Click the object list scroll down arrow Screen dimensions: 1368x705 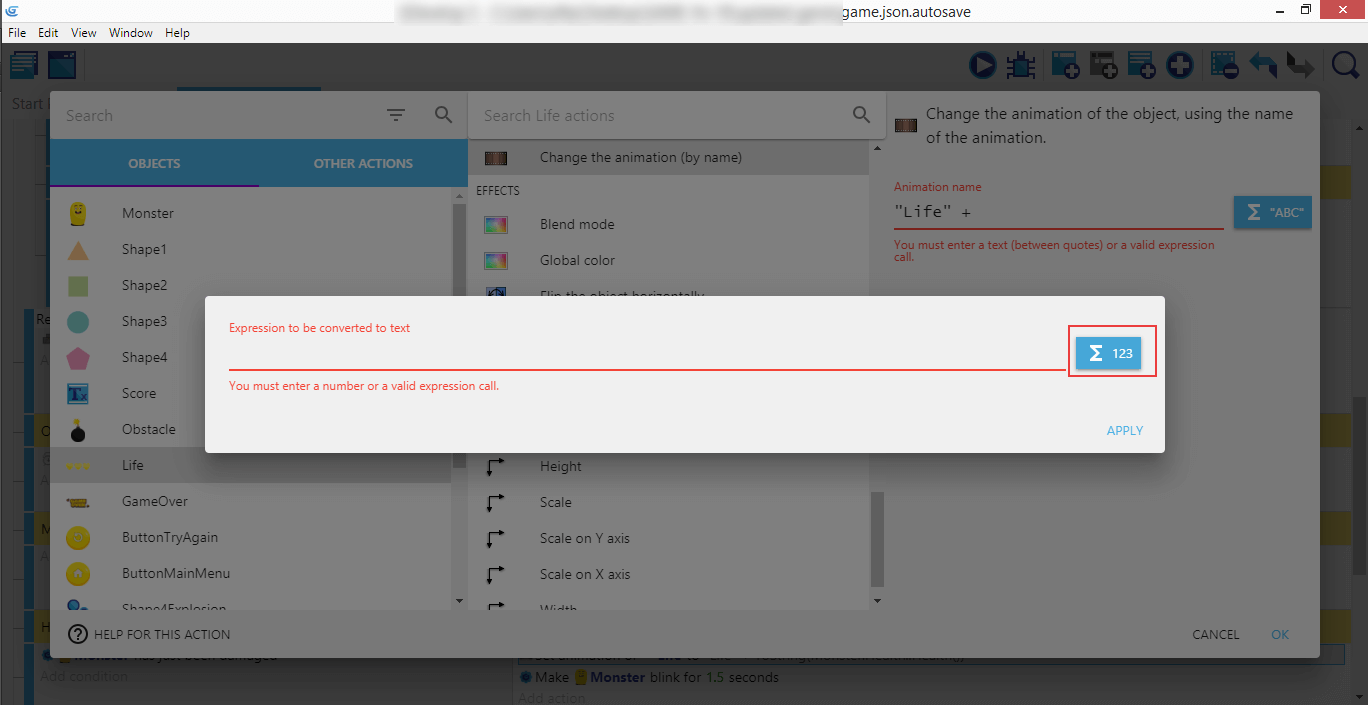pos(459,600)
